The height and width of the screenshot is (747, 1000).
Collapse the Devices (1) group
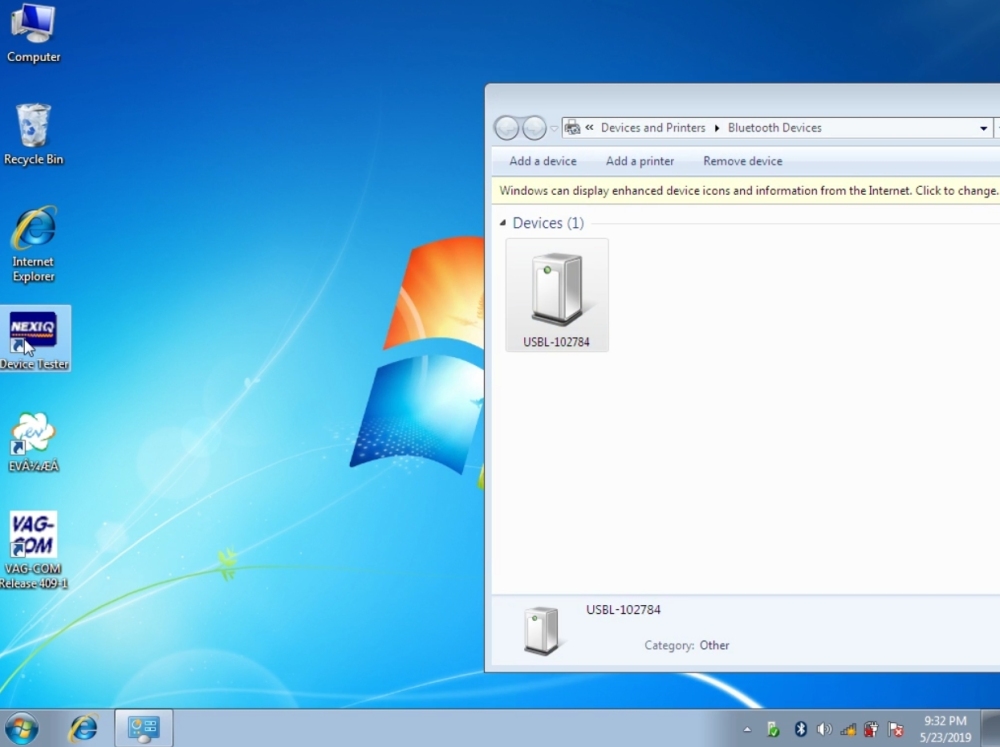pyautogui.click(x=503, y=223)
